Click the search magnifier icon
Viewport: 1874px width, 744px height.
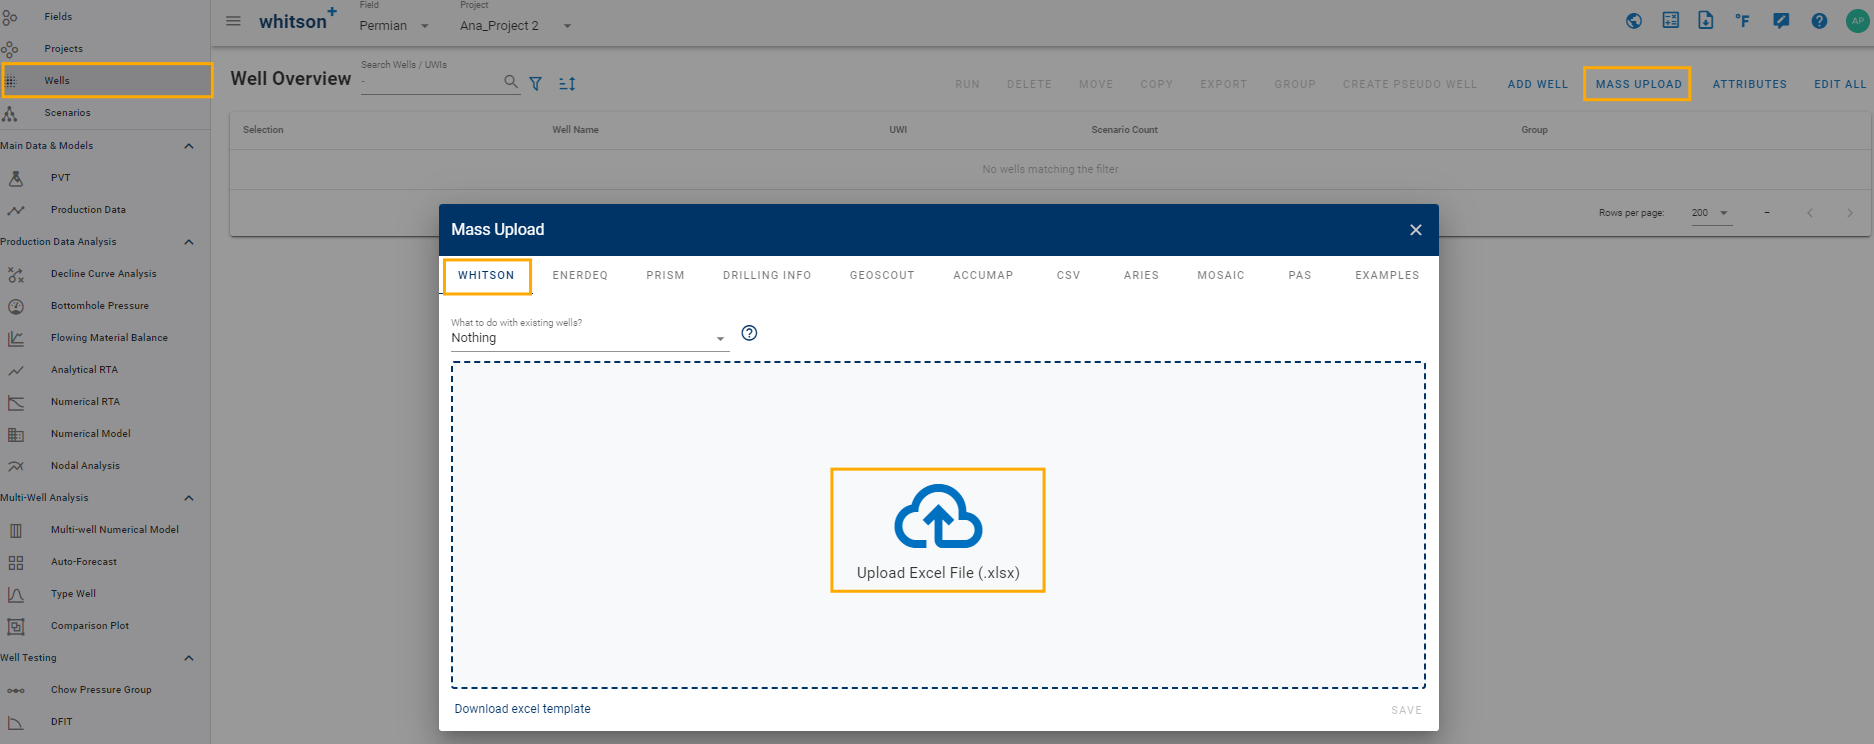pyautogui.click(x=511, y=82)
